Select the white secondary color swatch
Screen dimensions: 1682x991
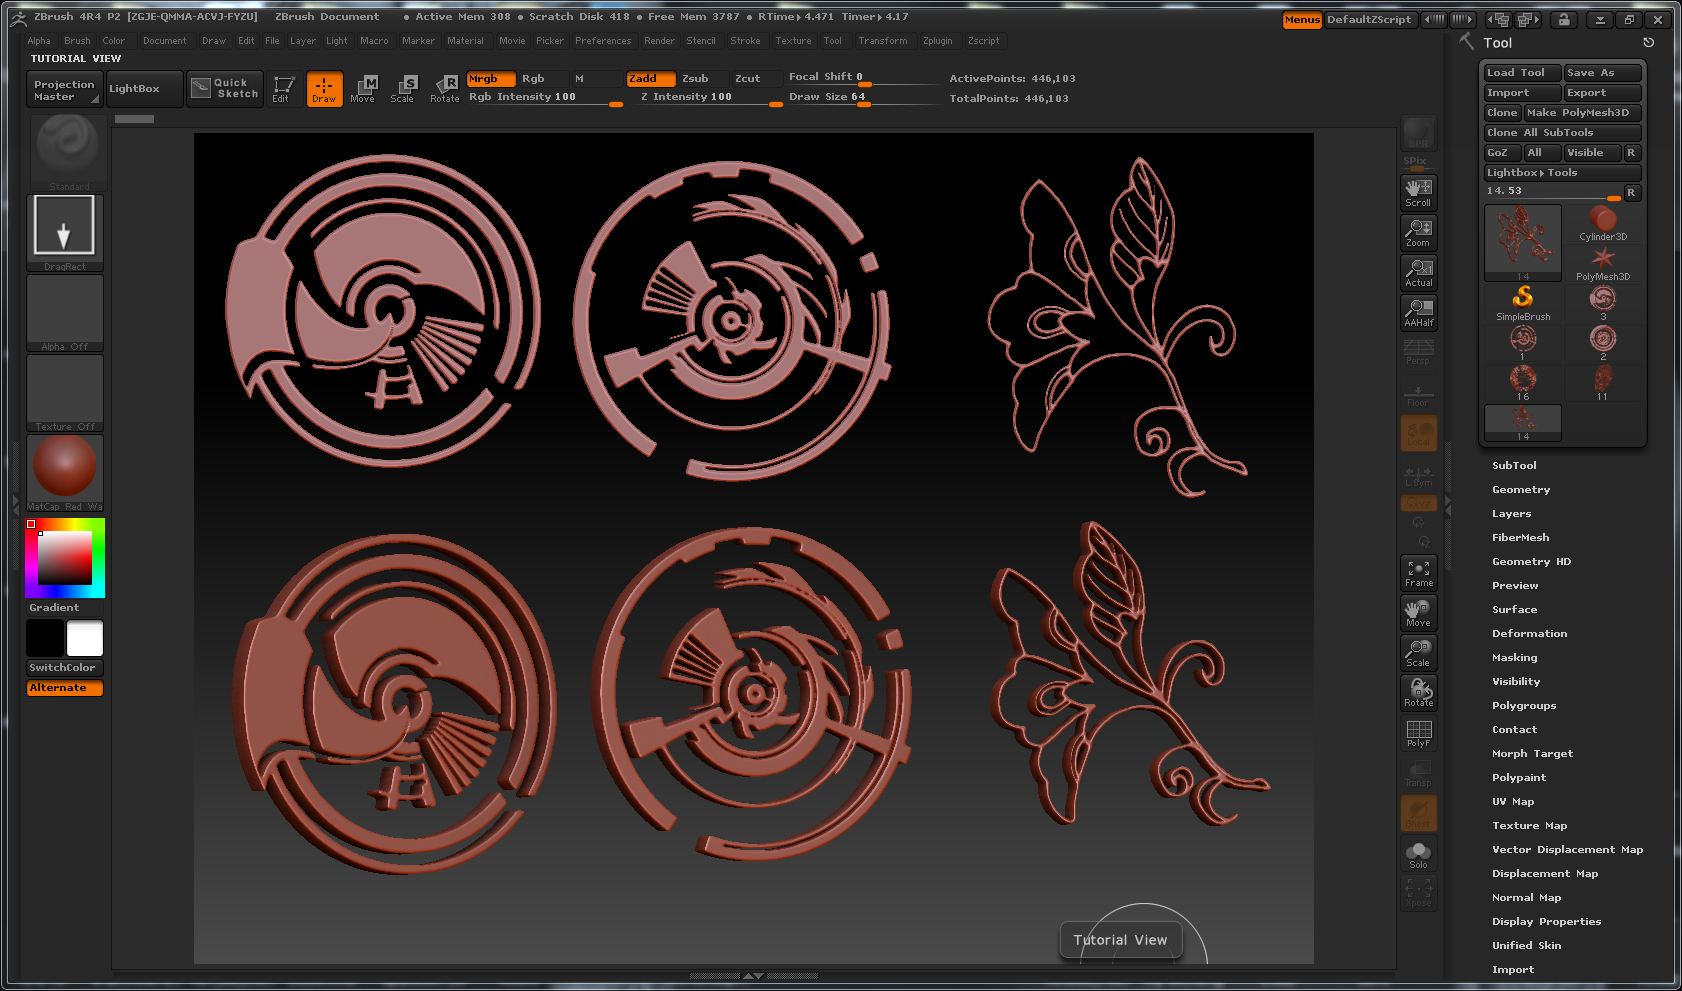click(85, 638)
